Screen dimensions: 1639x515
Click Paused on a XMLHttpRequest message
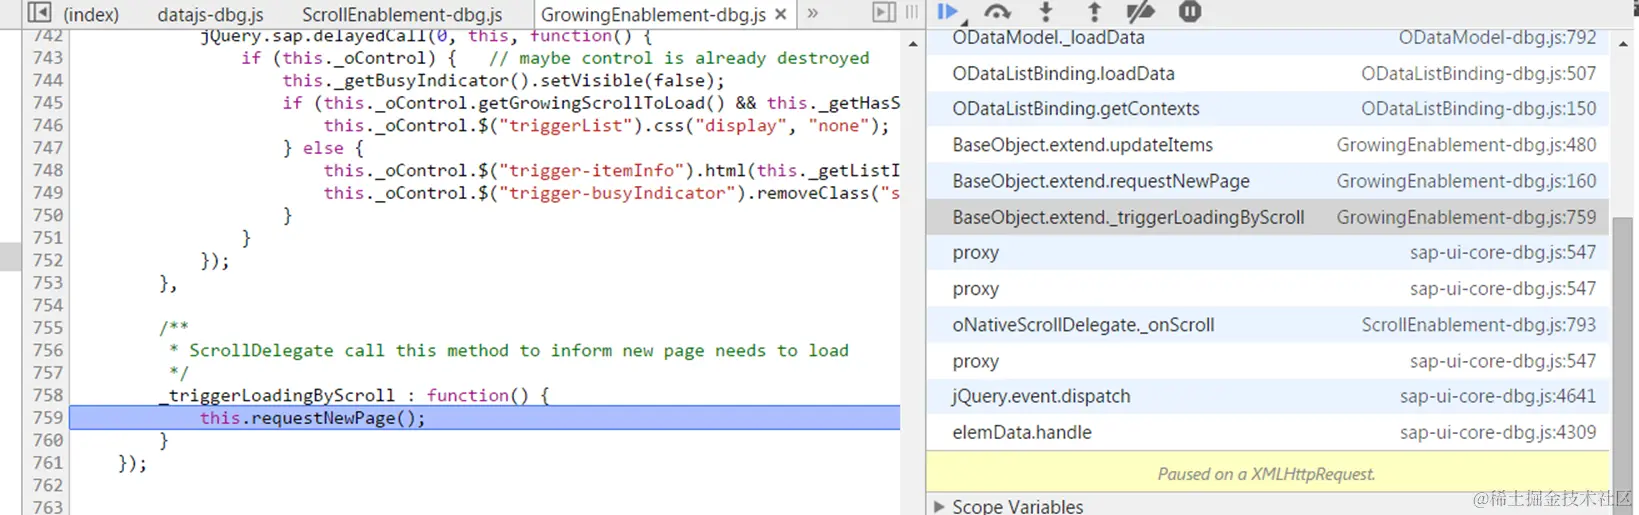tap(1267, 474)
